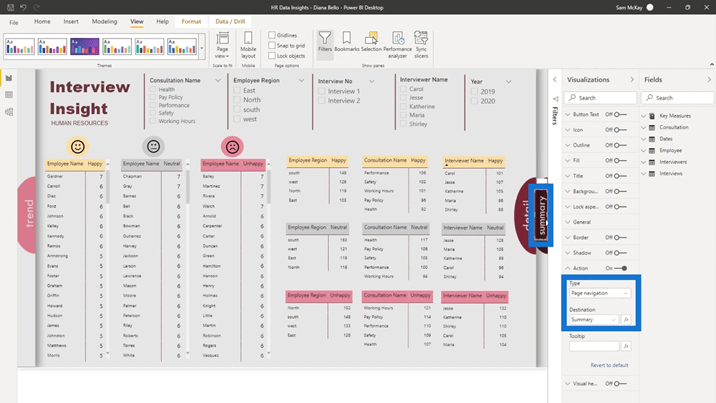
Task: Enable the Gridlines checkbox
Action: click(x=272, y=35)
